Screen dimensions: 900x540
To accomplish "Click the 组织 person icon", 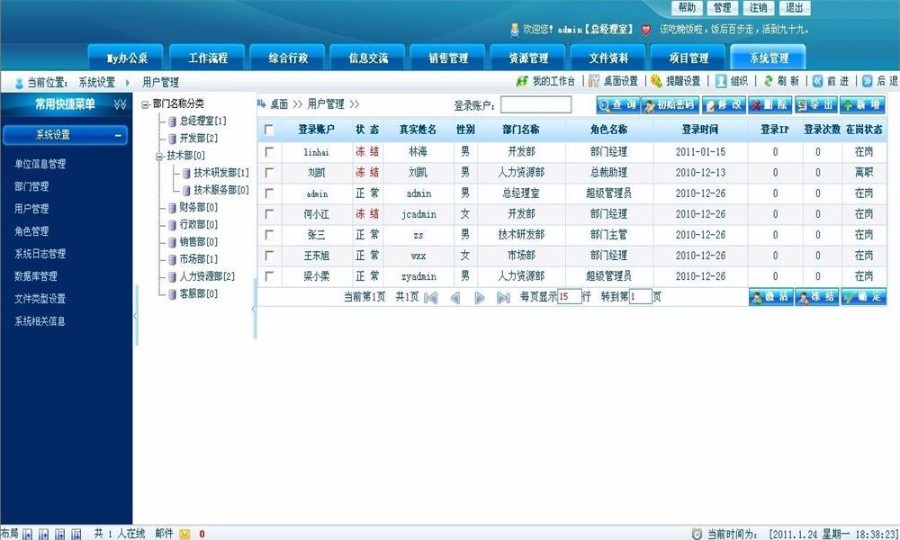I will (x=721, y=81).
